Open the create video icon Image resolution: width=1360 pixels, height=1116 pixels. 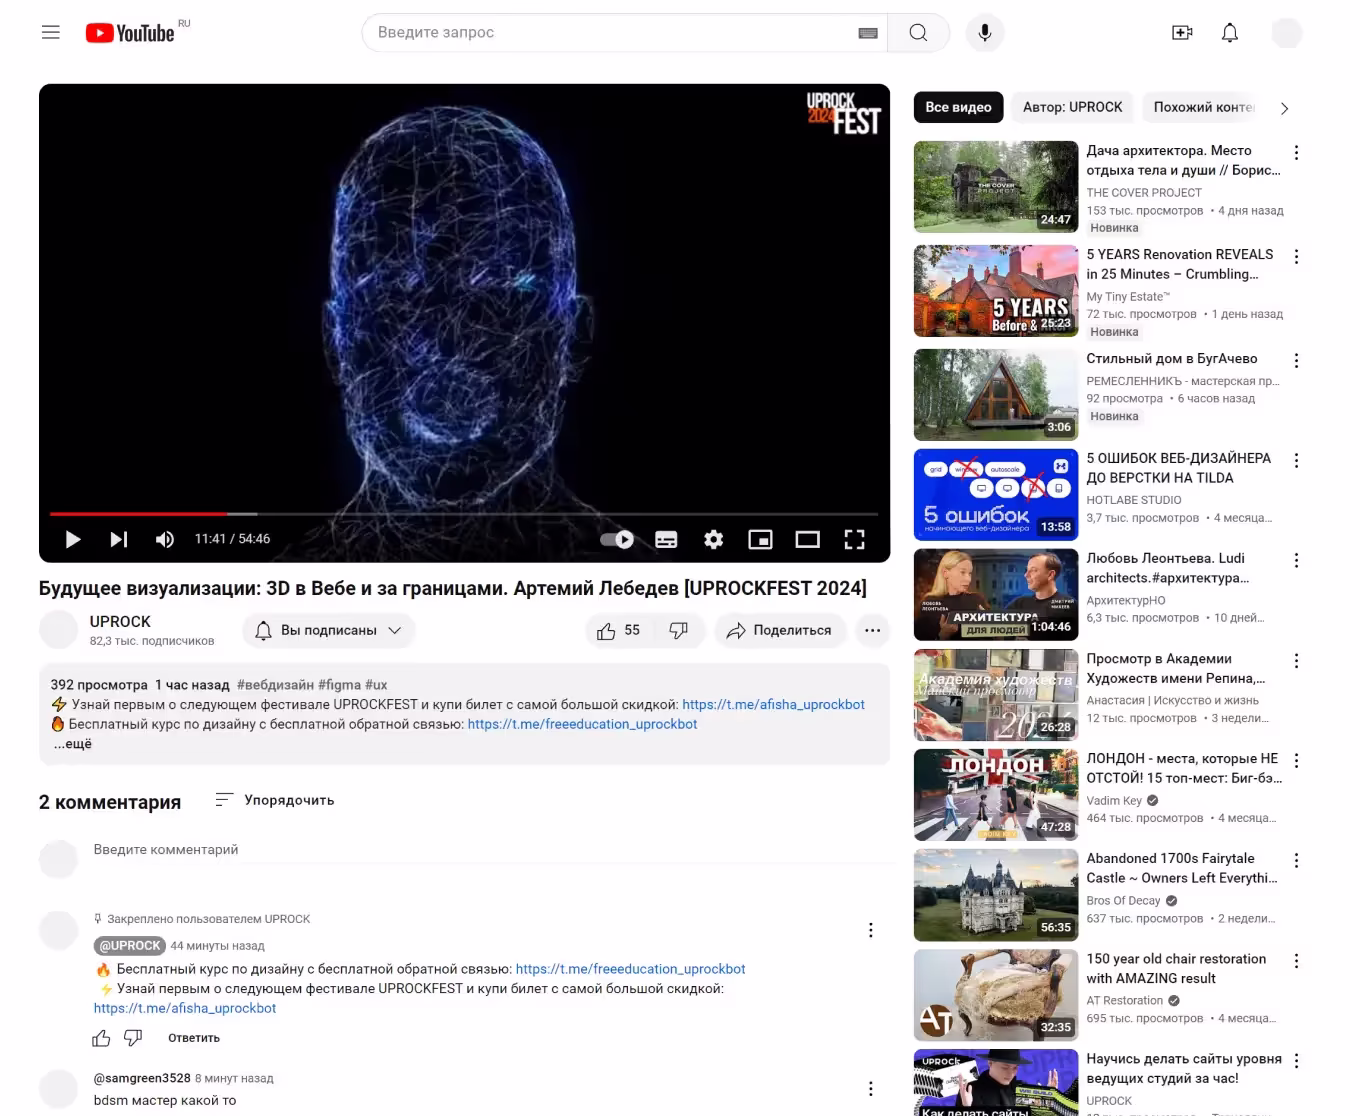1182,33
